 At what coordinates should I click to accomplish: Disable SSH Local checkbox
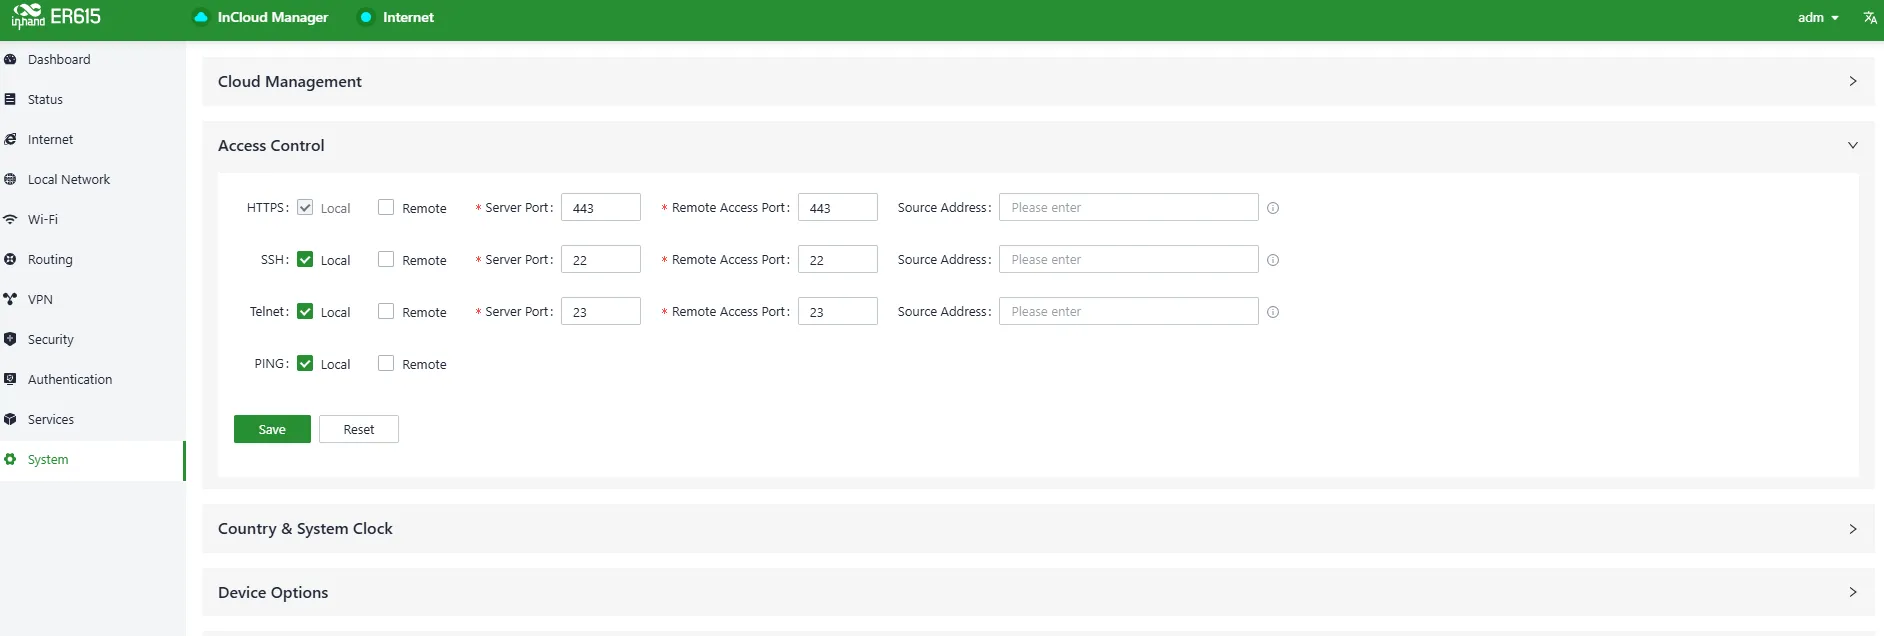(x=305, y=259)
